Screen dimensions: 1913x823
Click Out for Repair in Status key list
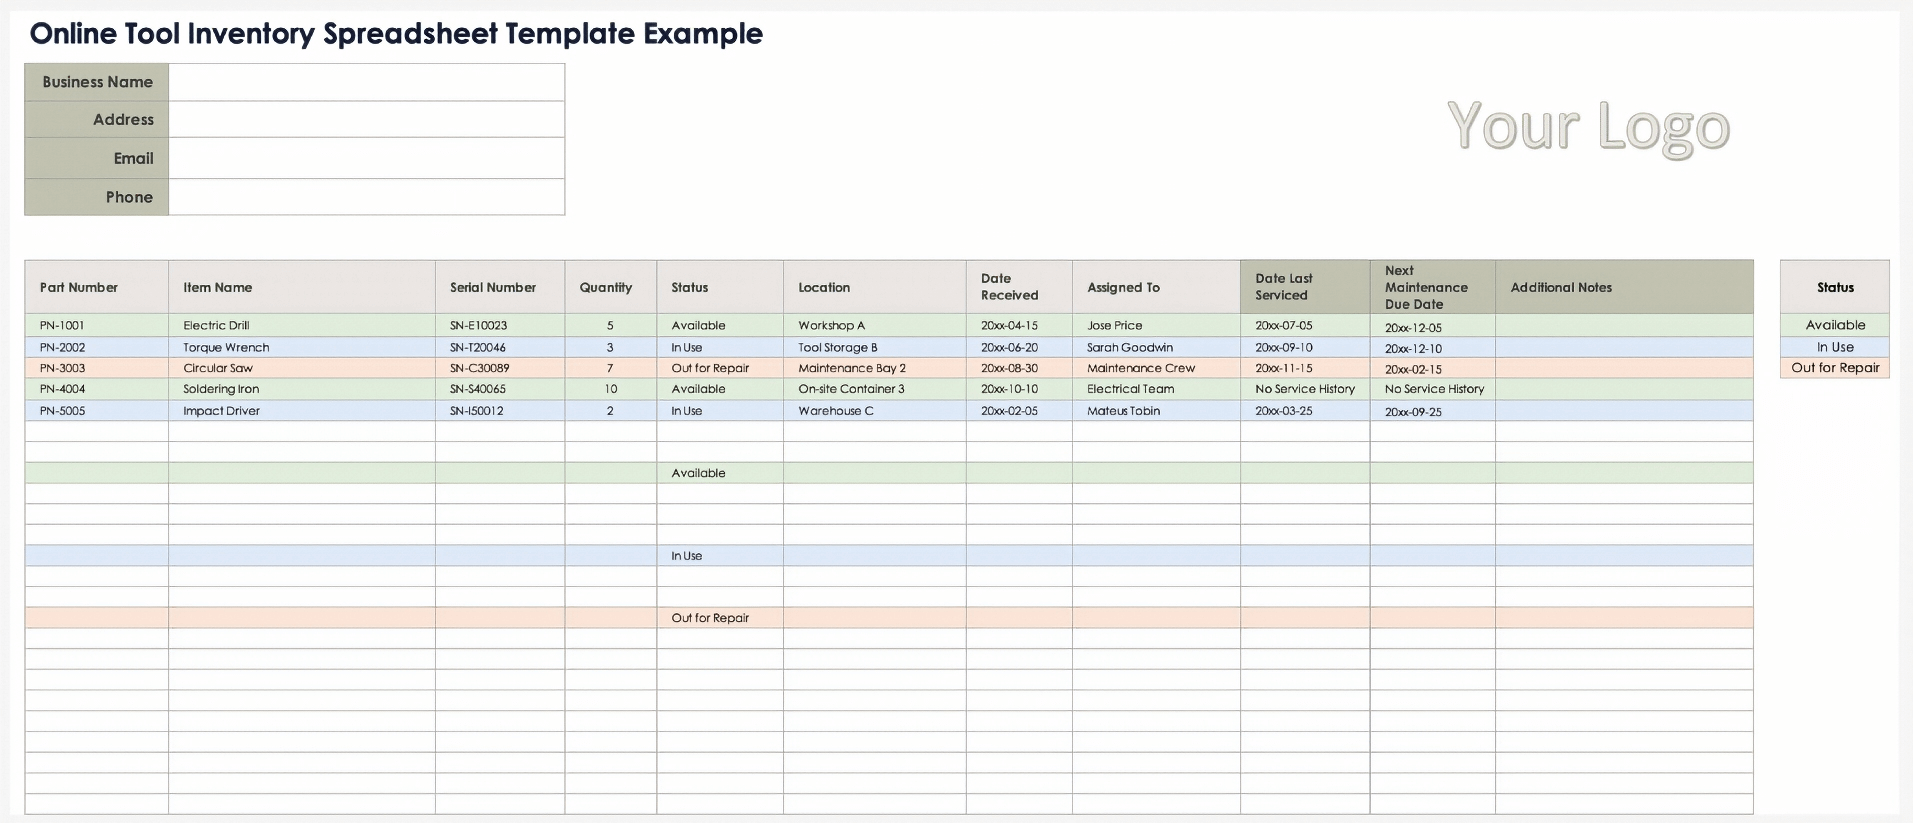click(1835, 368)
